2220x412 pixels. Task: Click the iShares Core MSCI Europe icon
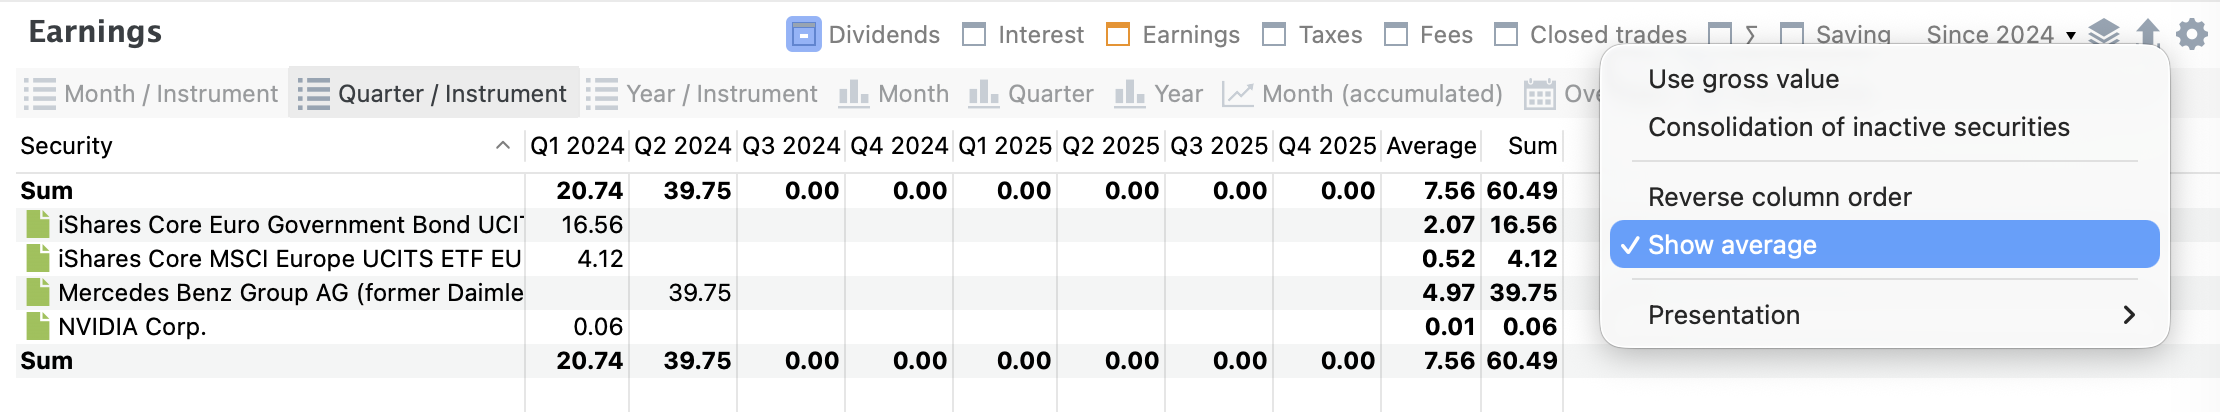coord(38,258)
